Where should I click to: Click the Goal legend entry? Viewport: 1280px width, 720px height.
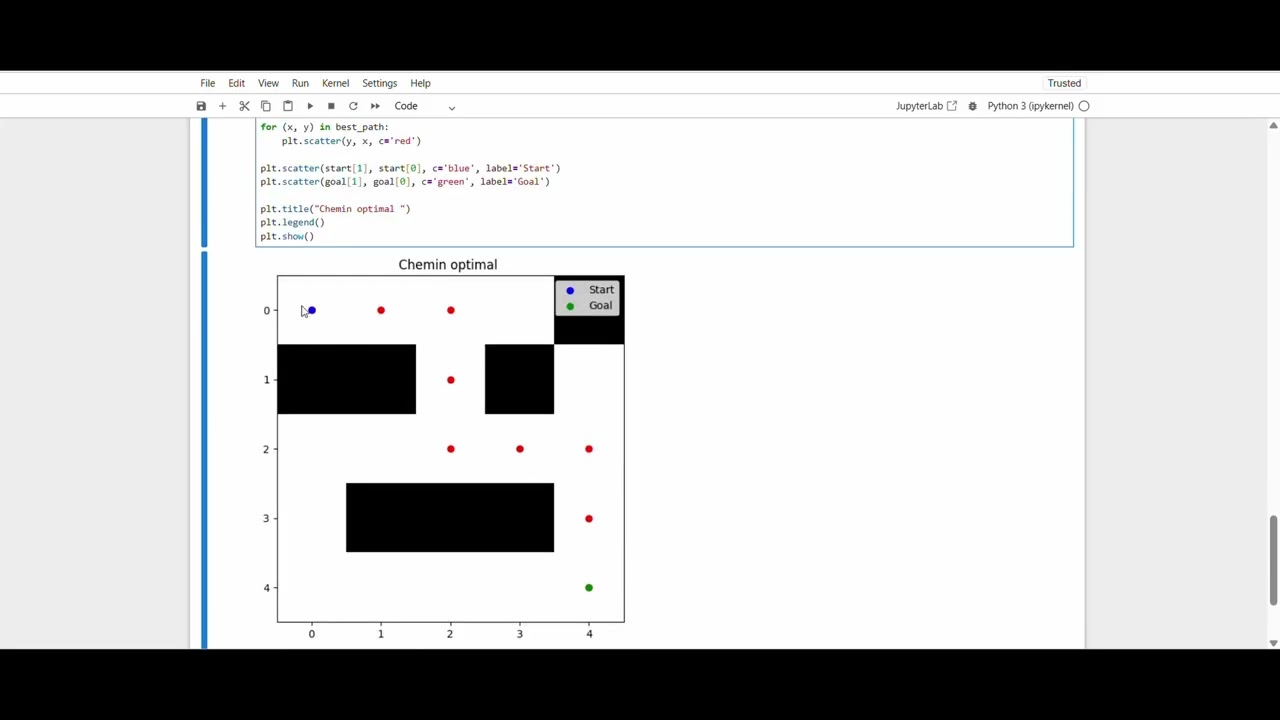(x=590, y=306)
